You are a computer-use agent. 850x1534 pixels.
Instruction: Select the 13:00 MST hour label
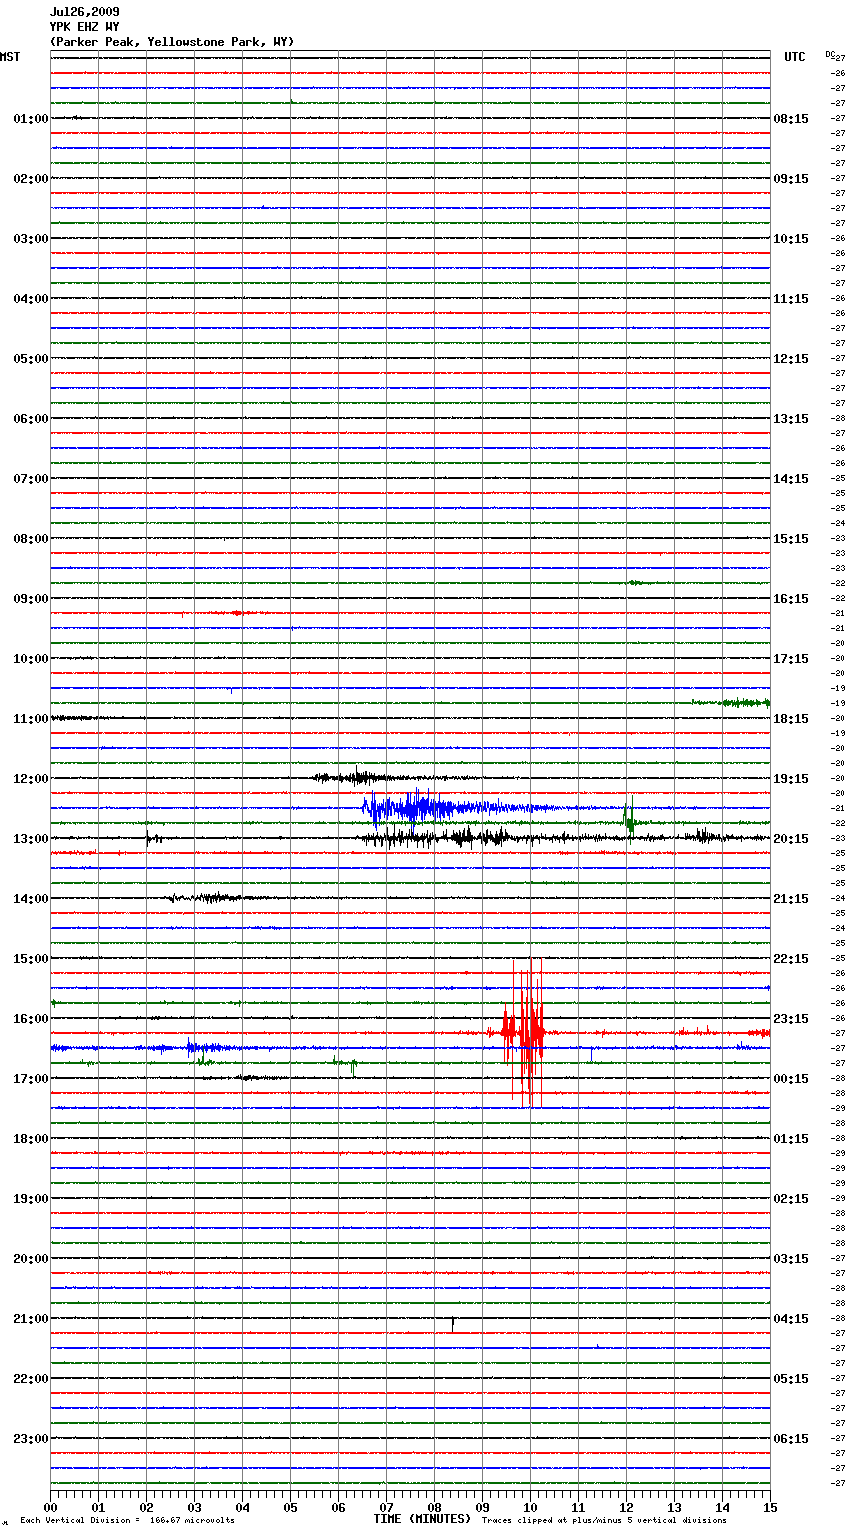[30, 839]
